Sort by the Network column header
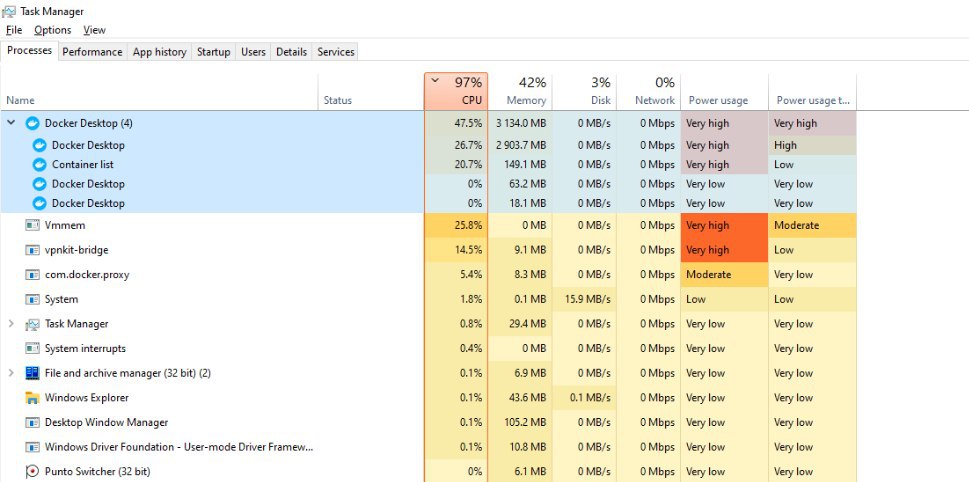Screen dimensions: 969x482 649,91
